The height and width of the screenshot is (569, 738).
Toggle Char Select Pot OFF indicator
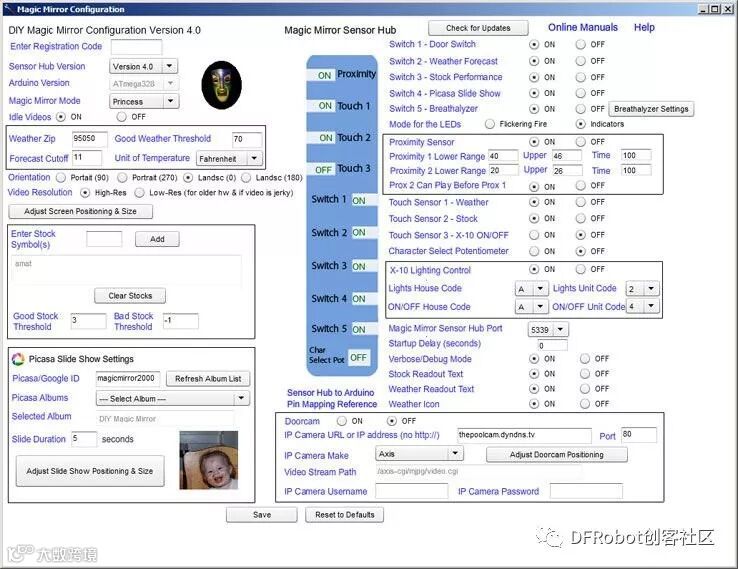(x=359, y=358)
